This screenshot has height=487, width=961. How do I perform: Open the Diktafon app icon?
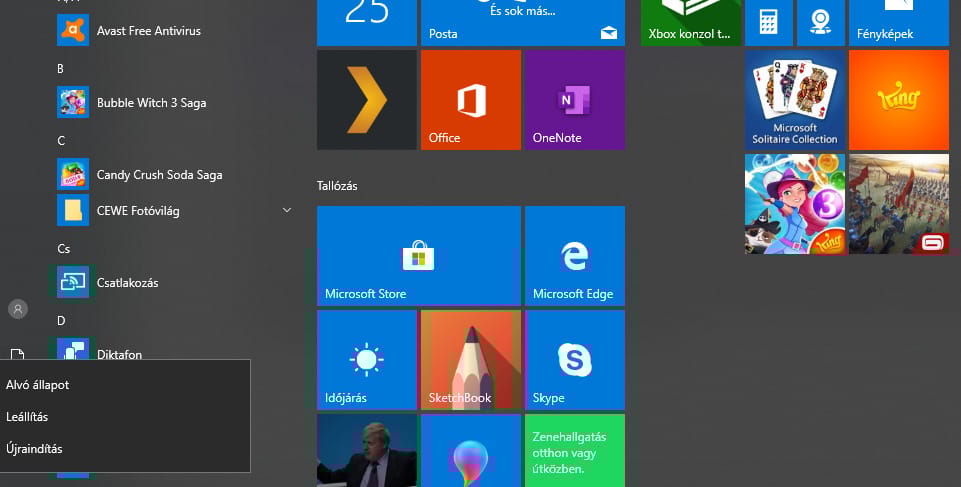point(73,349)
